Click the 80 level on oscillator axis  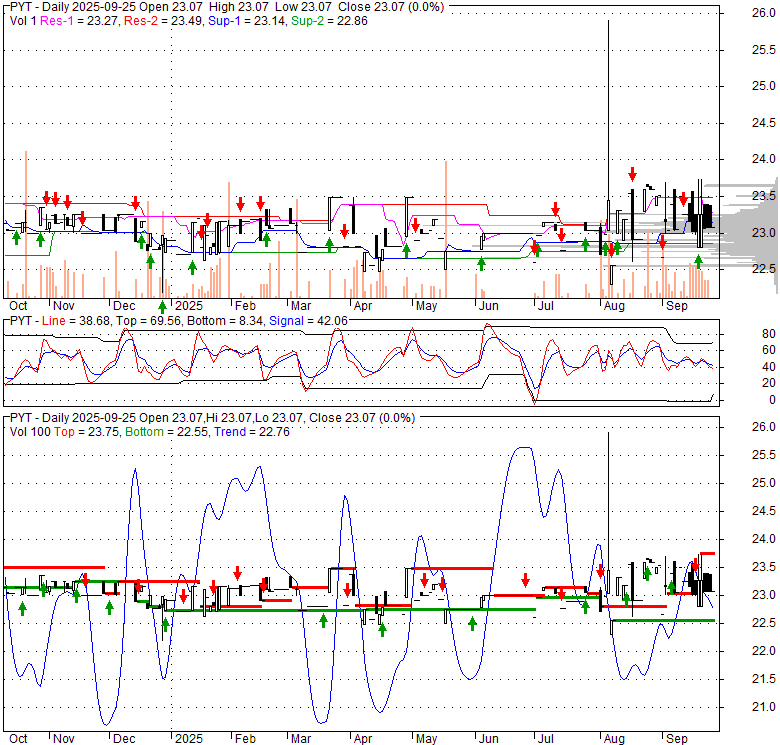[769, 334]
